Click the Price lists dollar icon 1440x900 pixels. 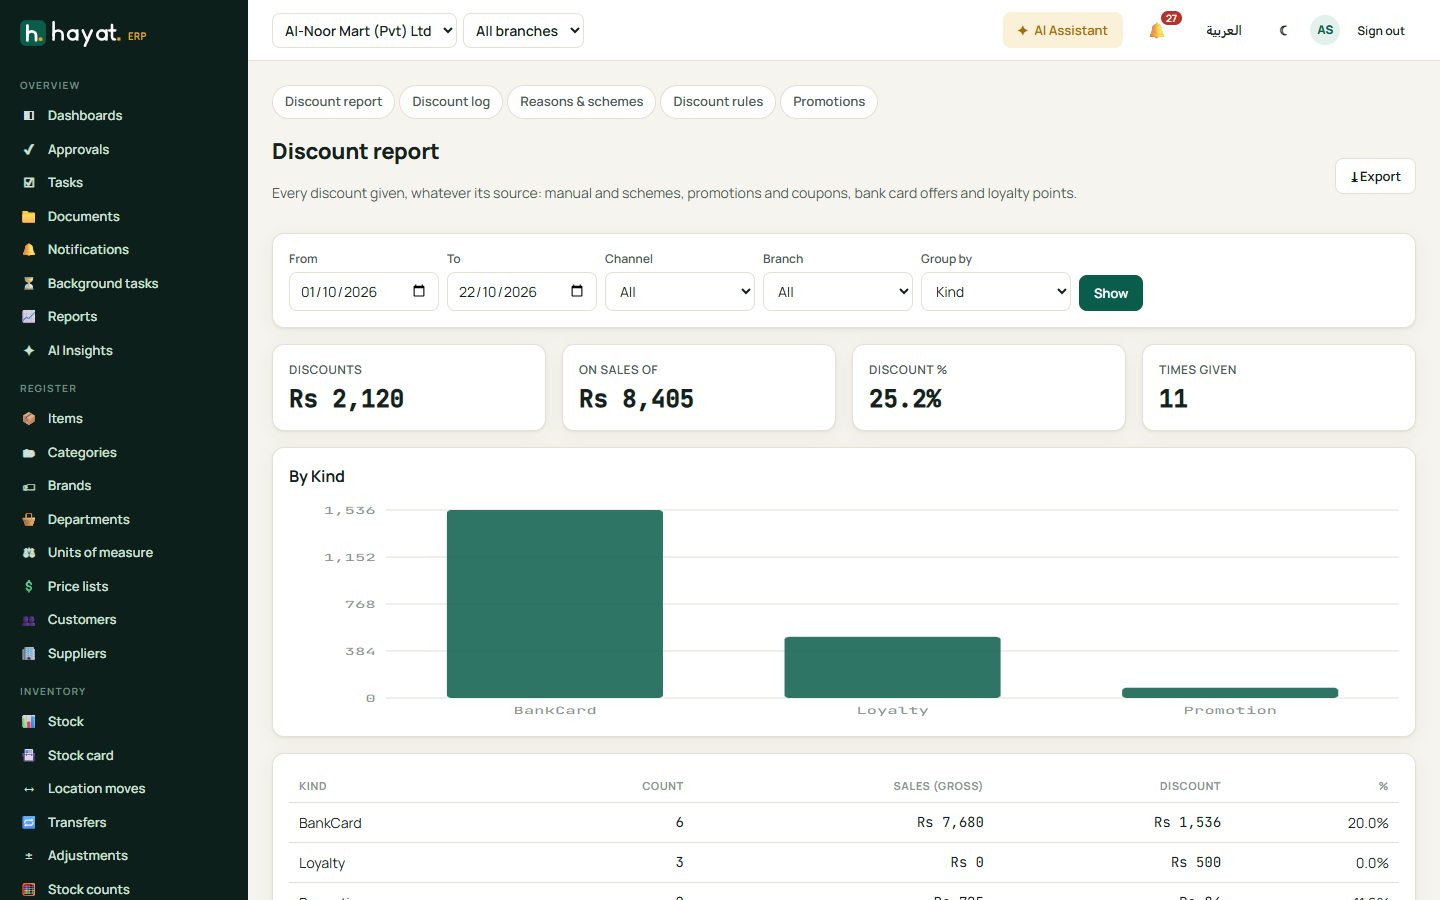(29, 587)
